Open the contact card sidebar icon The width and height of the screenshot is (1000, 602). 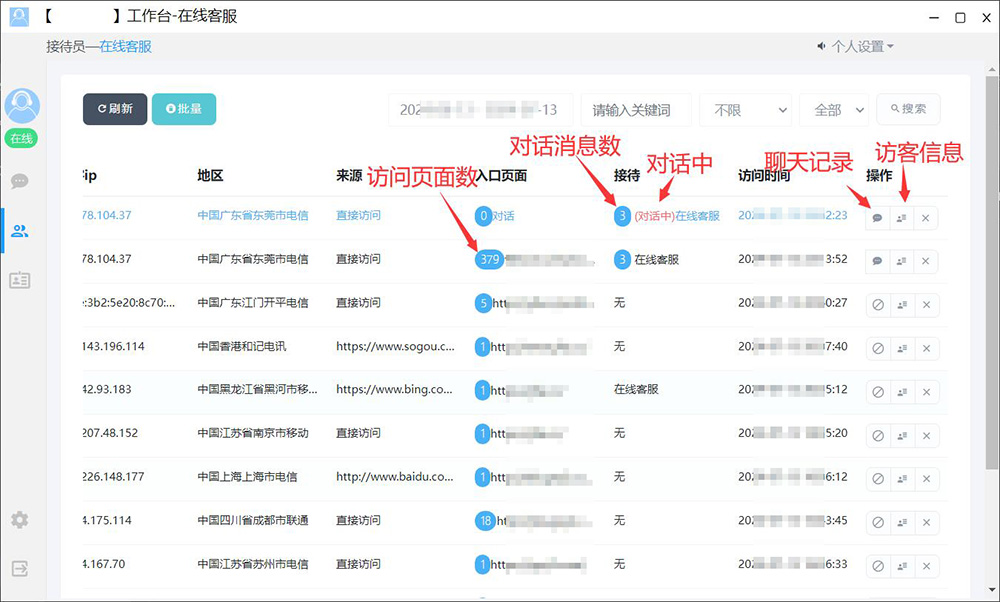[20, 280]
